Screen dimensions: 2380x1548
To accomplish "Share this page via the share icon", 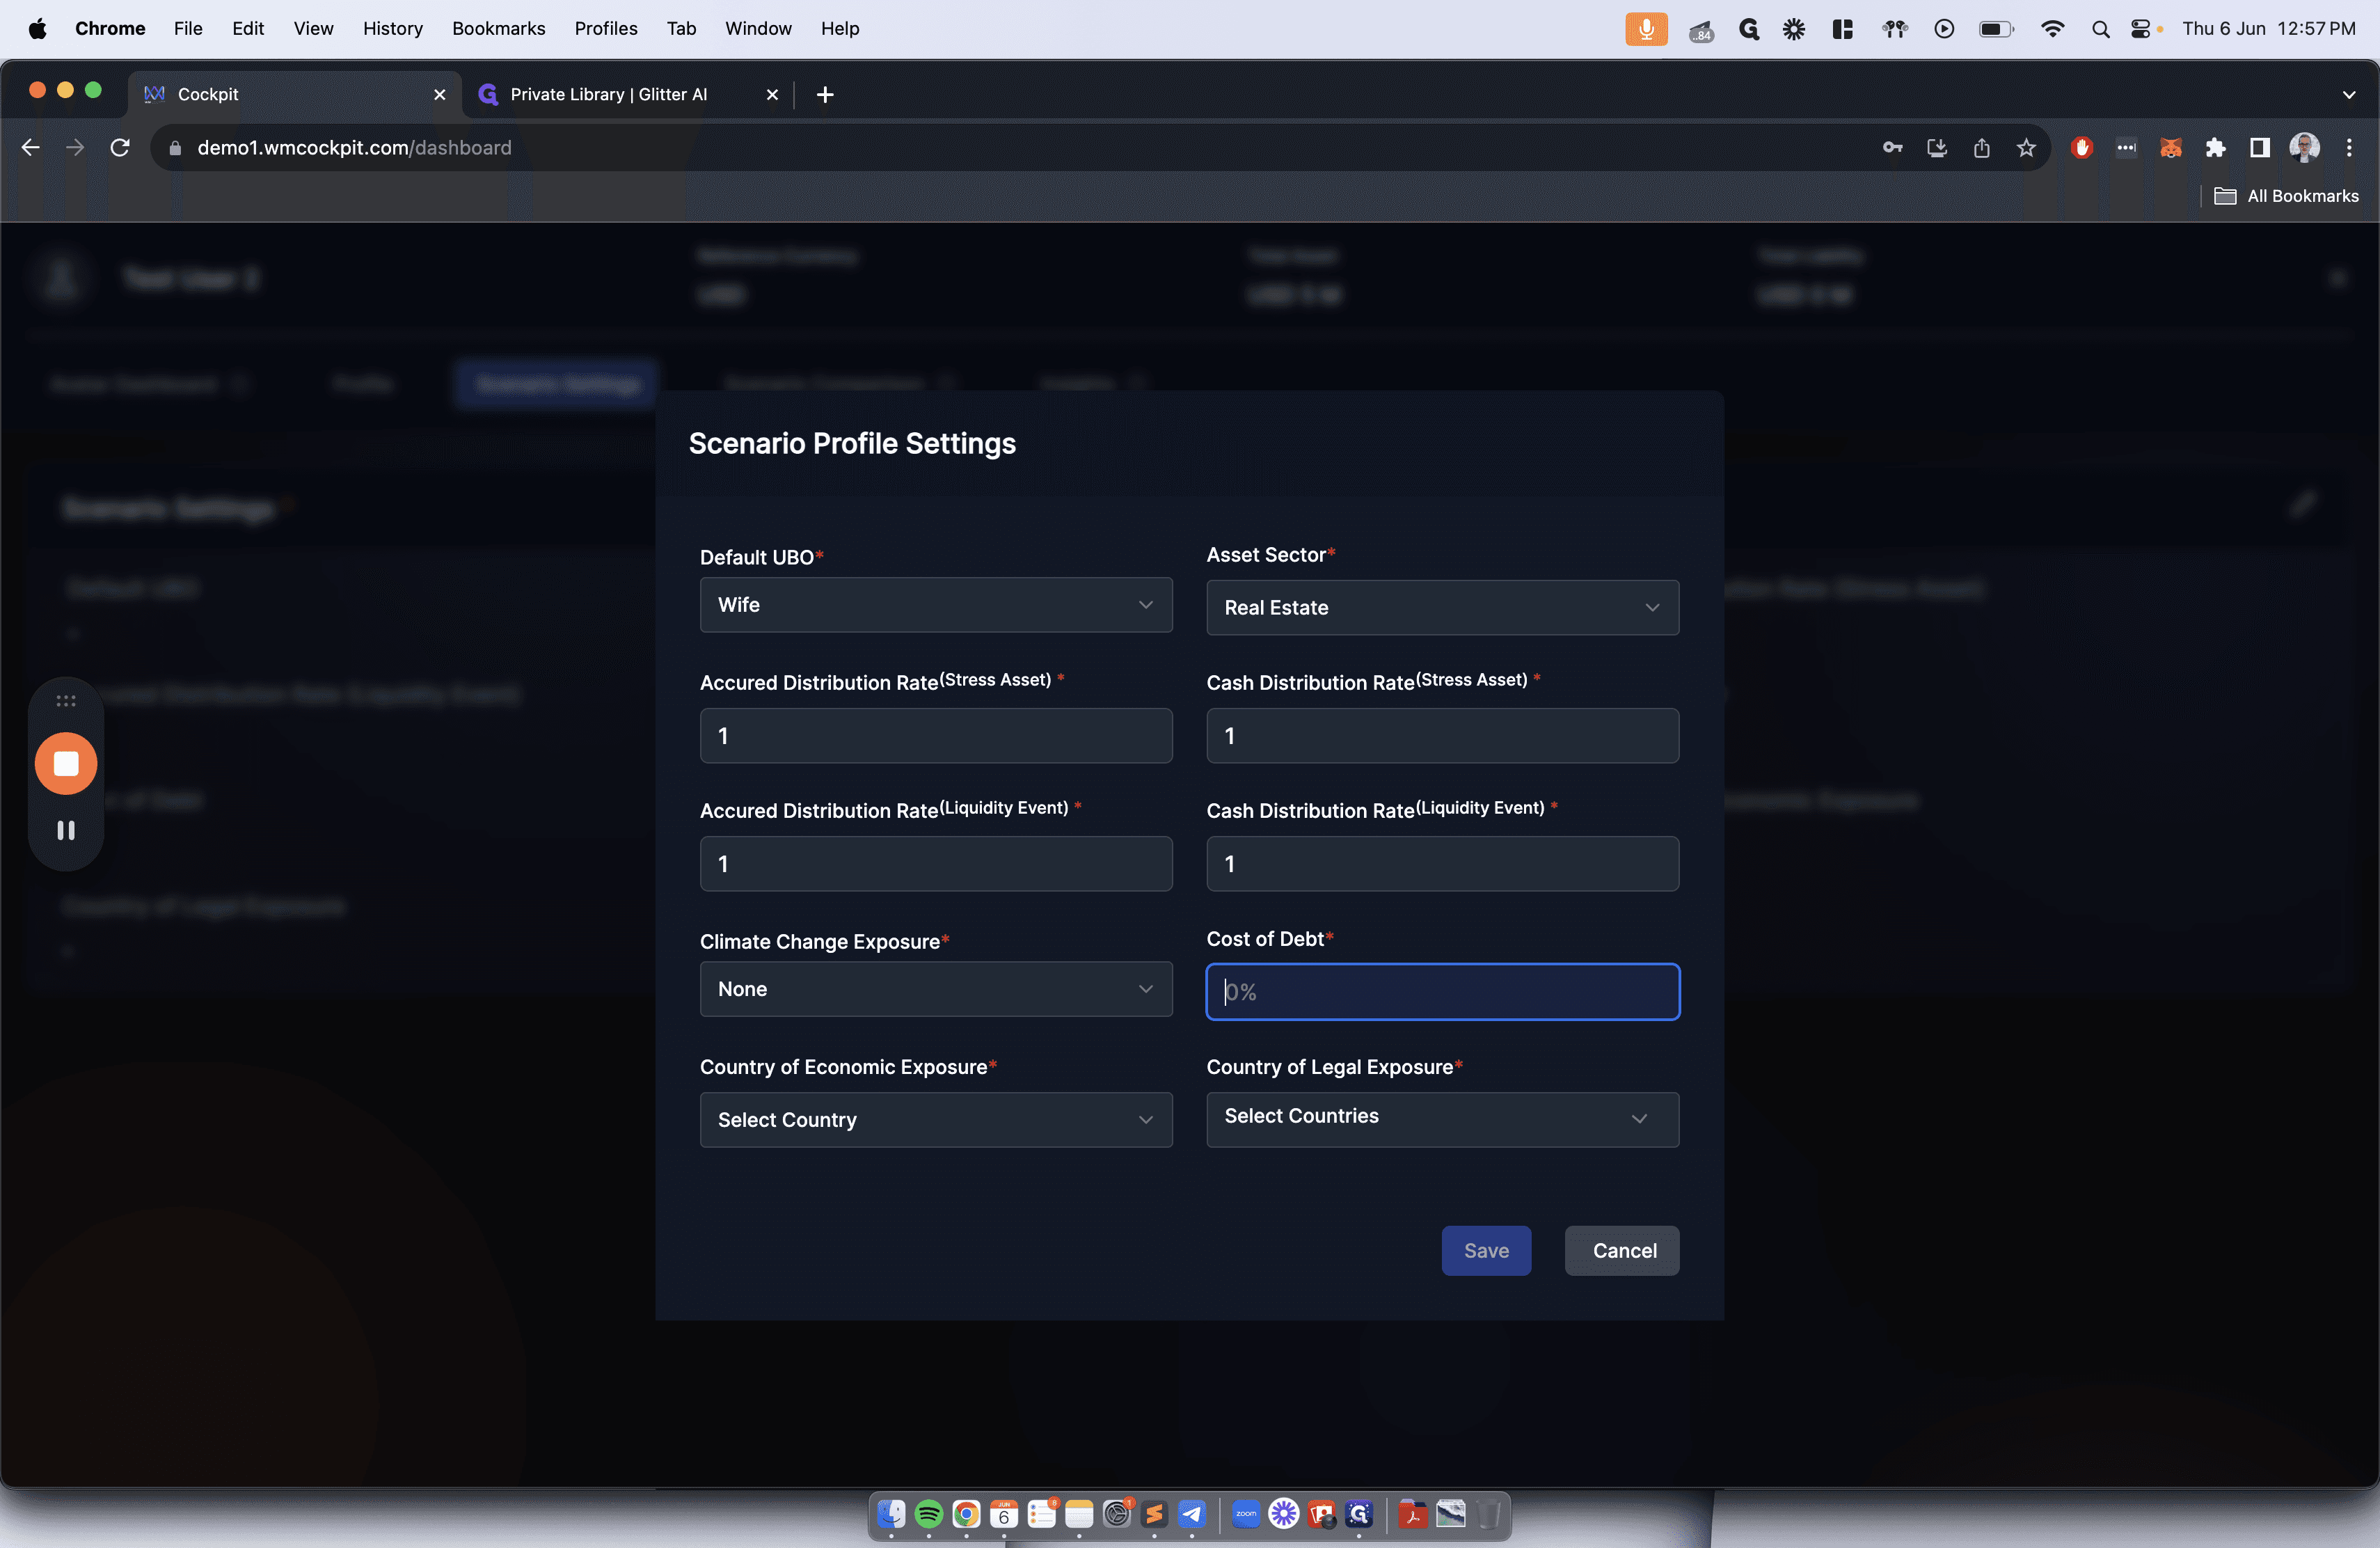I will [1981, 148].
